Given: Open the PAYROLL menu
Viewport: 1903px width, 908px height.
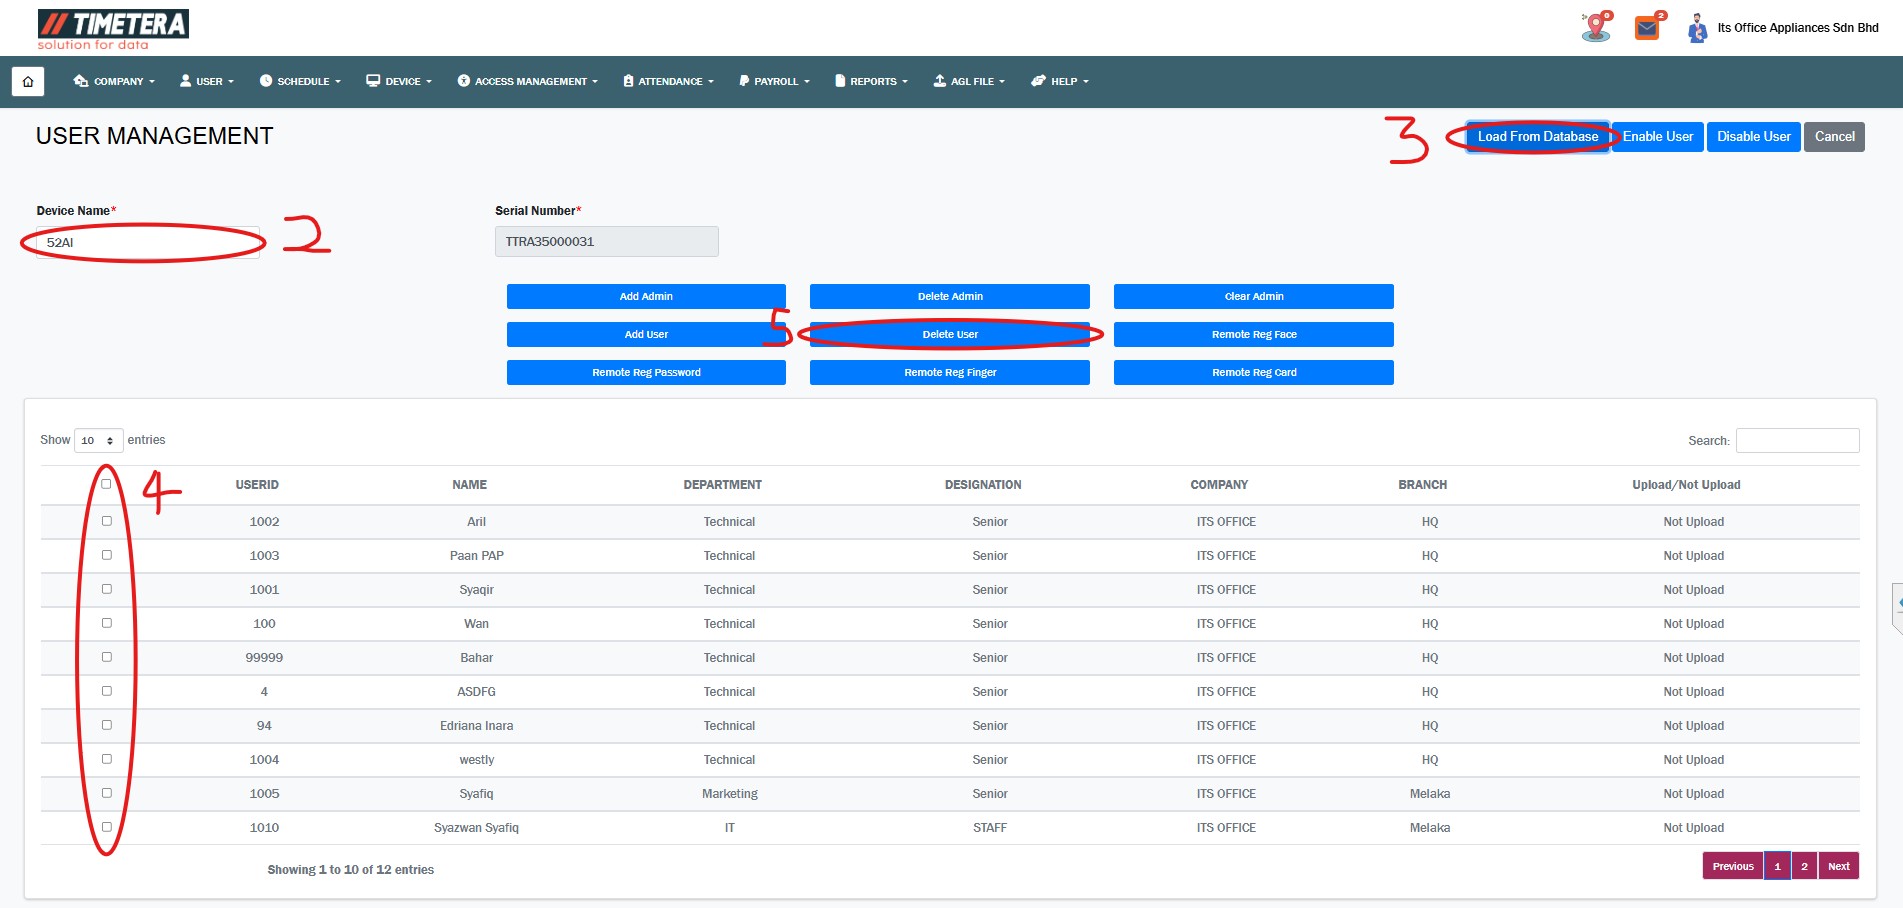Looking at the screenshot, I should point(774,81).
